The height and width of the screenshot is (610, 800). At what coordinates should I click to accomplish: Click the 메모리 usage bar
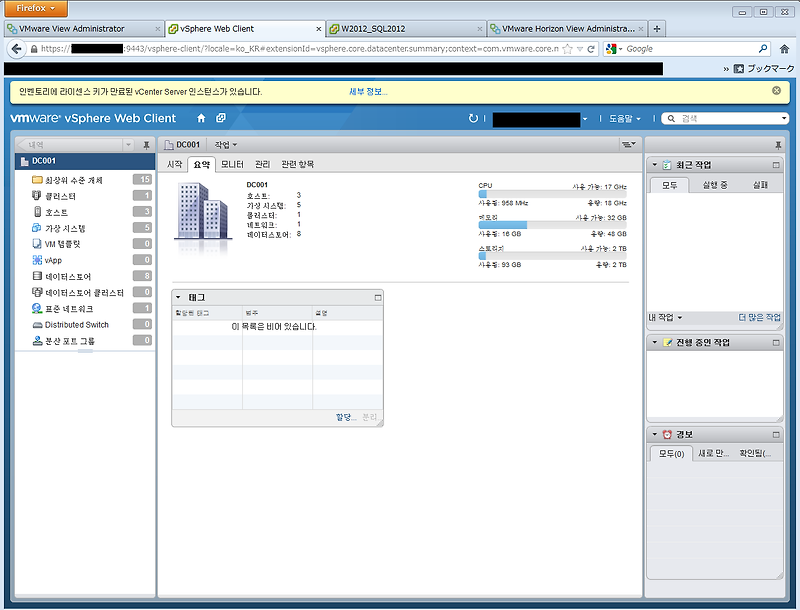tap(552, 225)
